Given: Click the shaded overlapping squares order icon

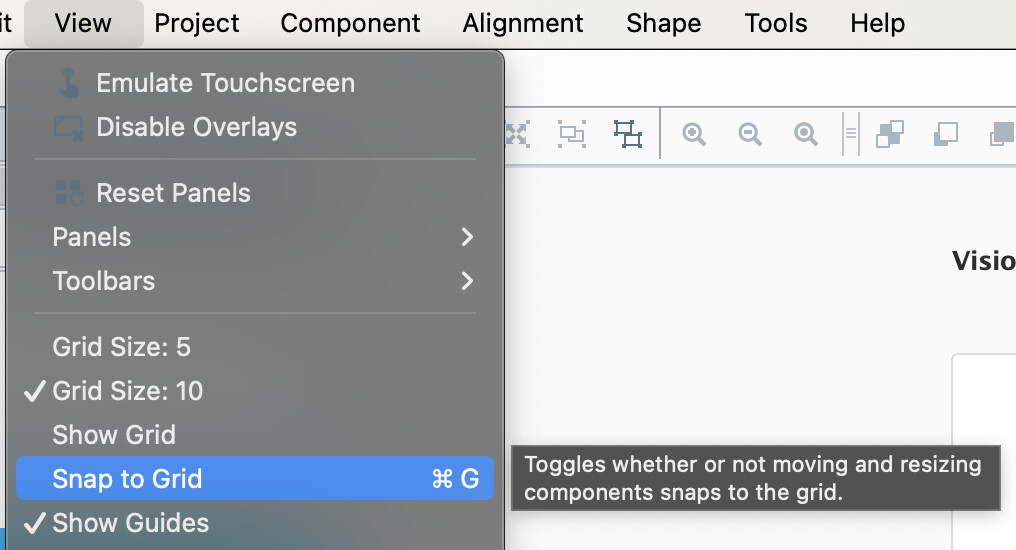Looking at the screenshot, I should tap(889, 134).
